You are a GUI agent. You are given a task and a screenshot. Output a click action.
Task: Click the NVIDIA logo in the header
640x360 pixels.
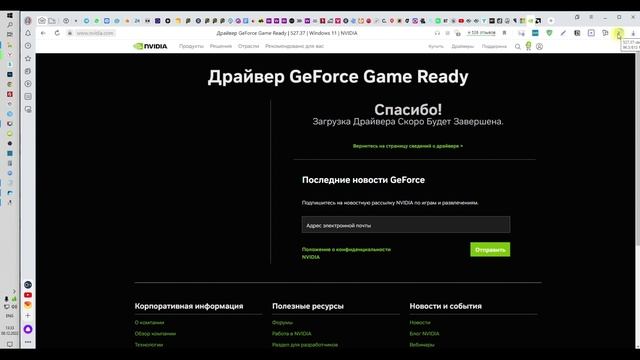[150, 46]
